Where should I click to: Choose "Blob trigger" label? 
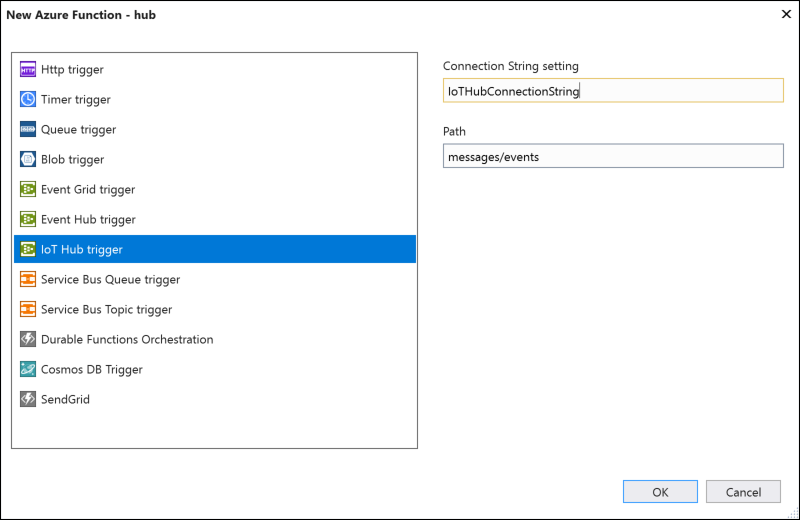[72, 160]
